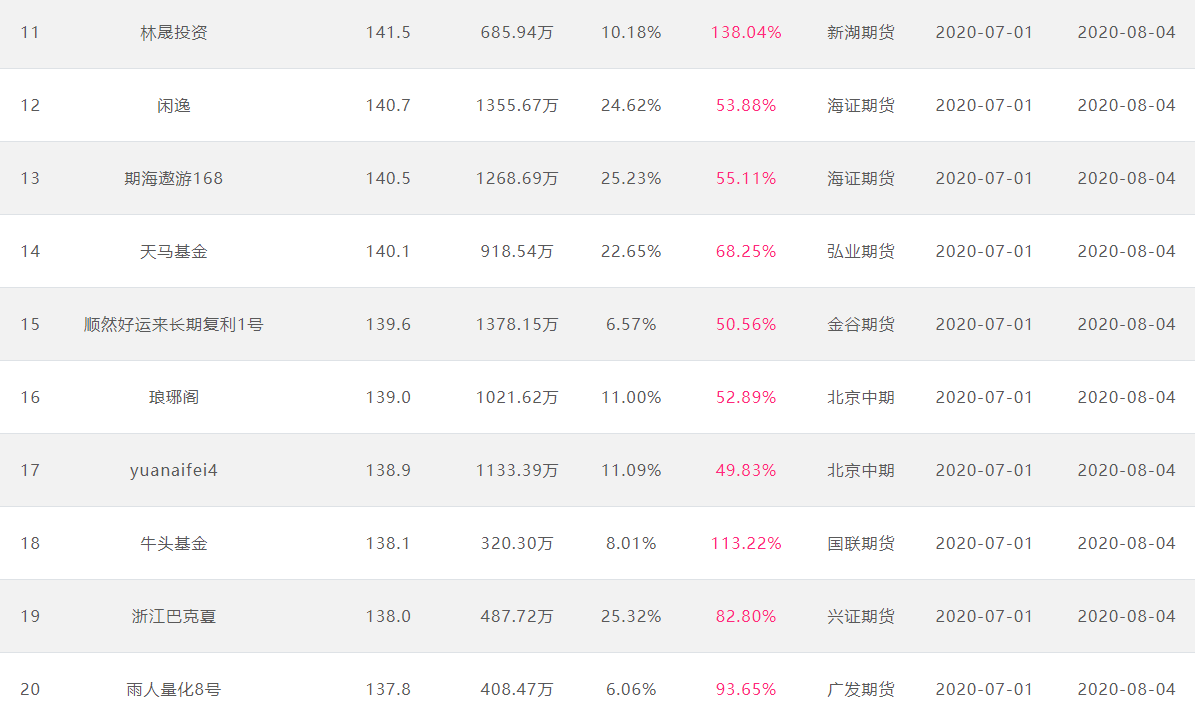Click the 113.22% return value
Viewport: 1195px width, 720px height.
pos(746,543)
